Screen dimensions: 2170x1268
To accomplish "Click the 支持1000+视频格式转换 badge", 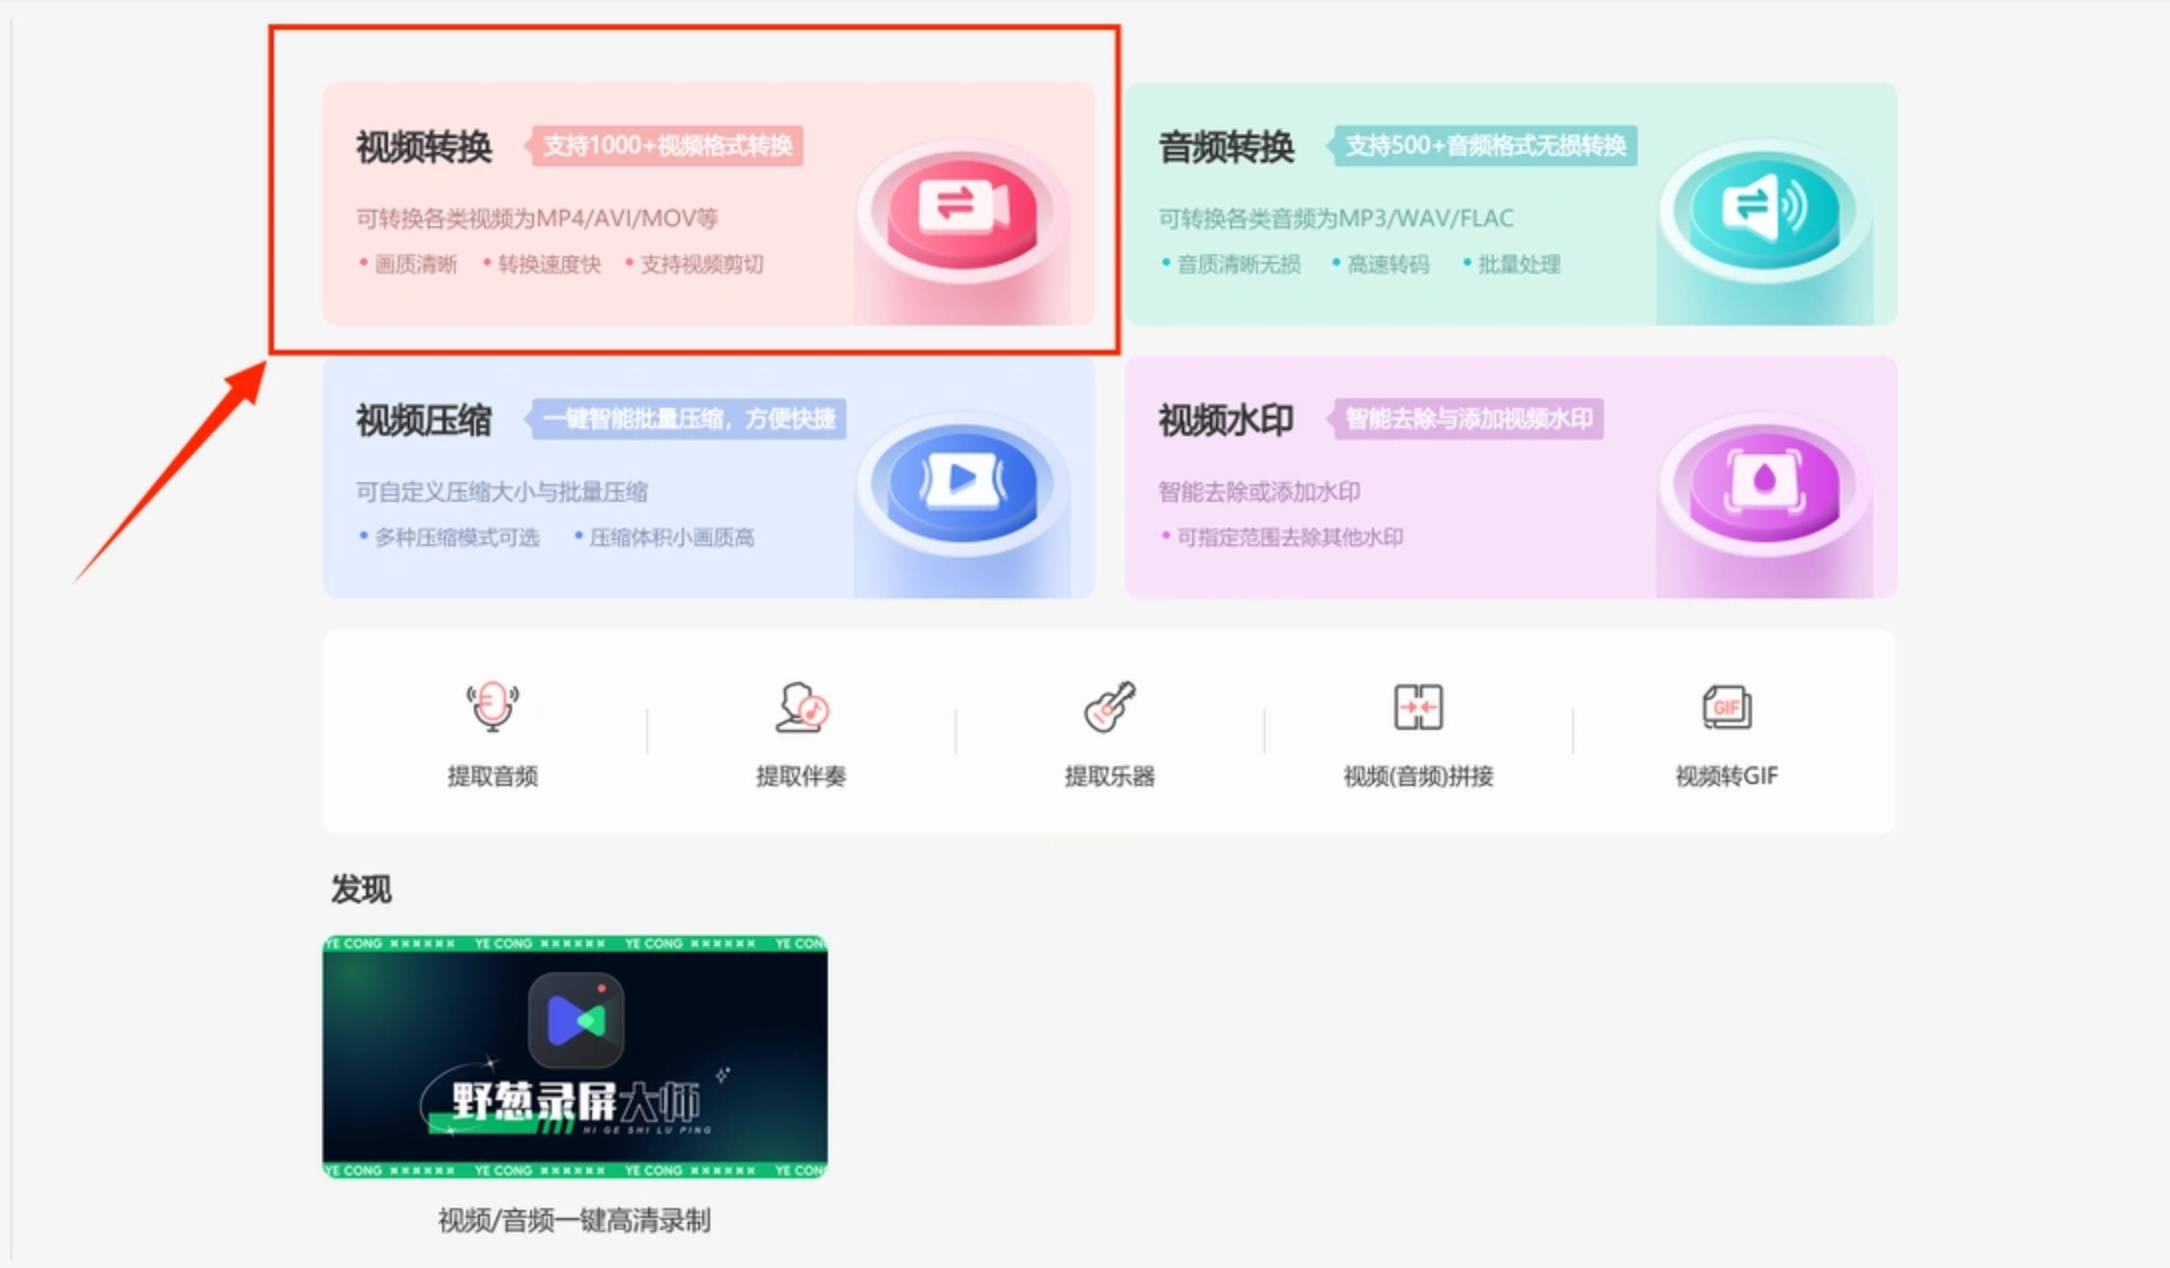I will [667, 146].
